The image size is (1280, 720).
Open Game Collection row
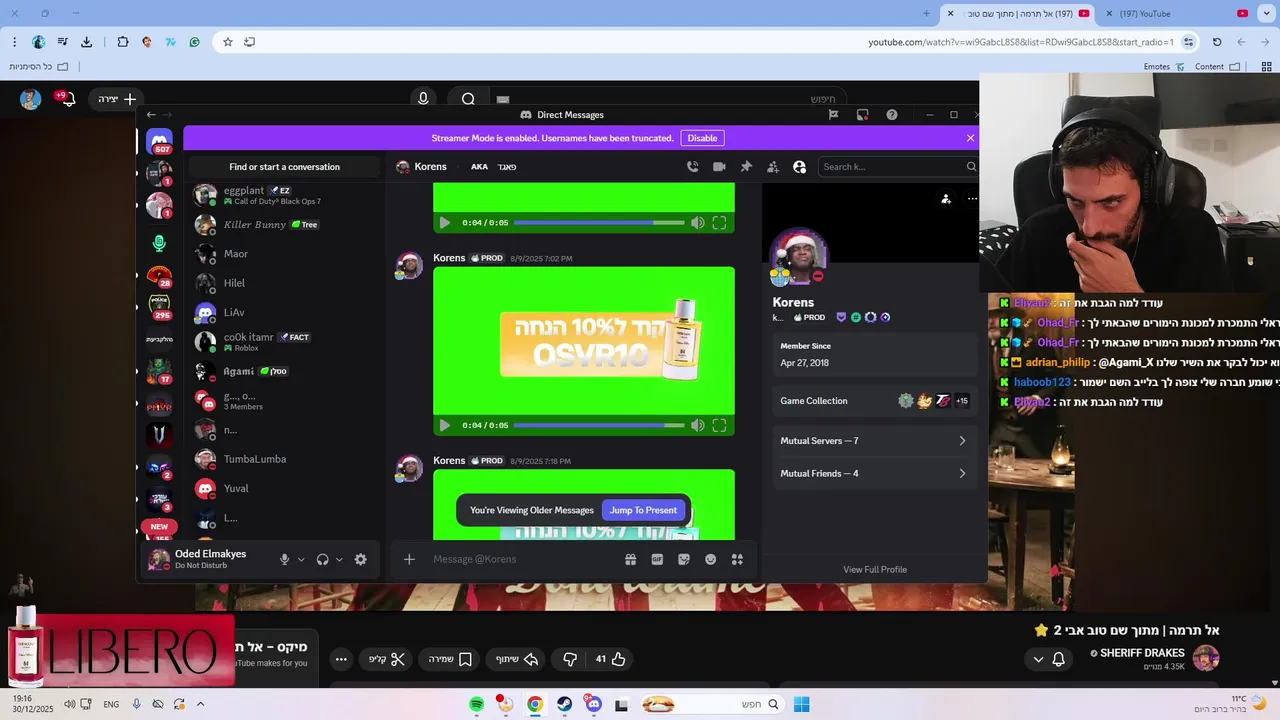(x=874, y=401)
